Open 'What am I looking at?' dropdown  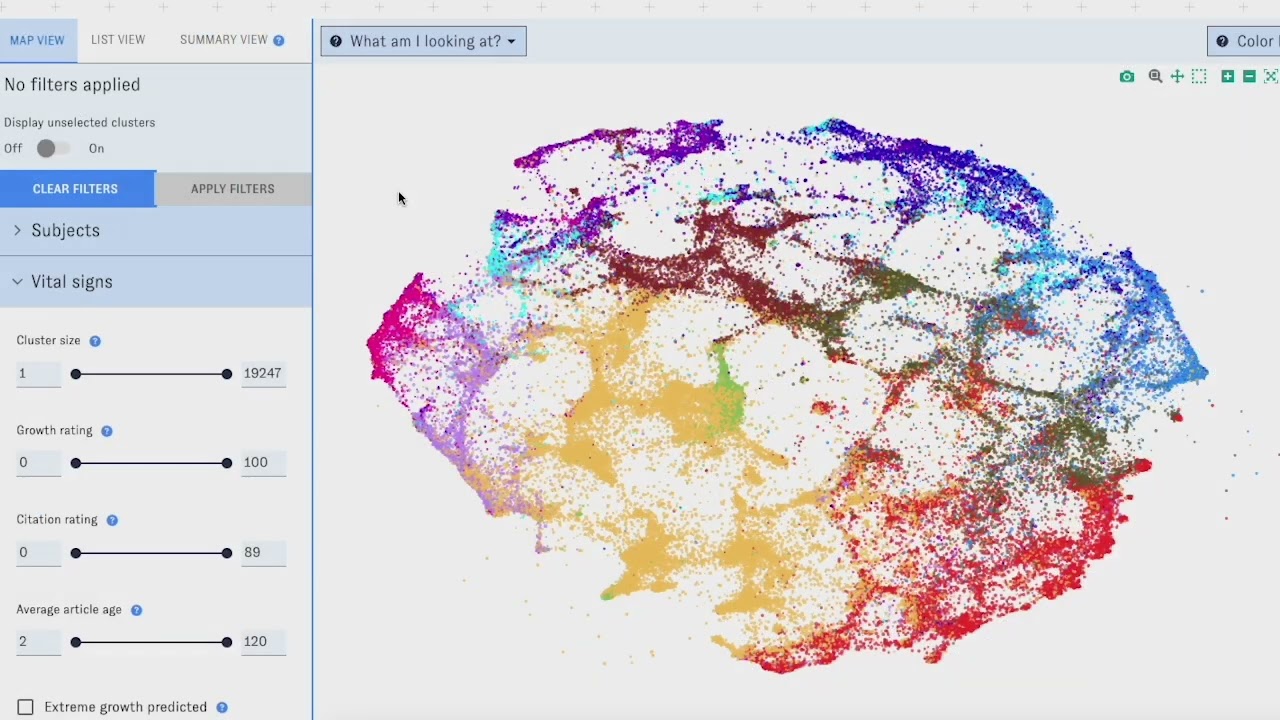[x=423, y=41]
